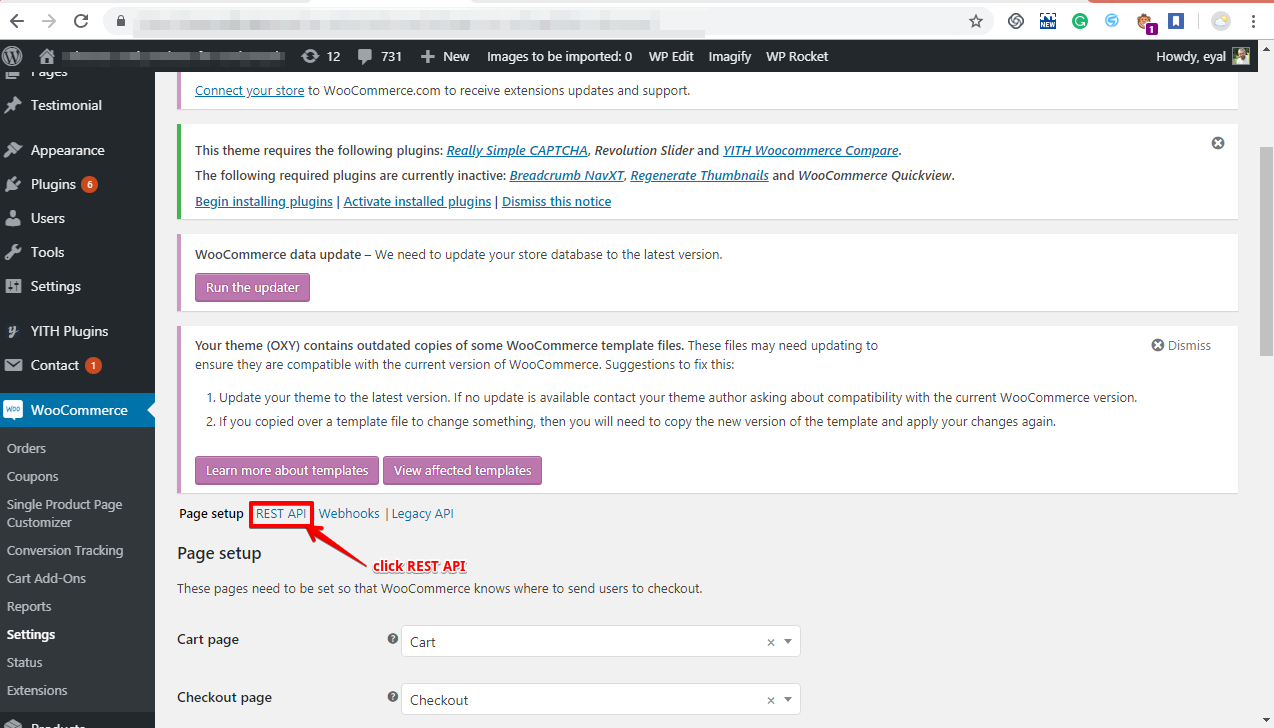Open Imagify in the admin bar
The height and width of the screenshot is (728, 1274).
tap(730, 56)
